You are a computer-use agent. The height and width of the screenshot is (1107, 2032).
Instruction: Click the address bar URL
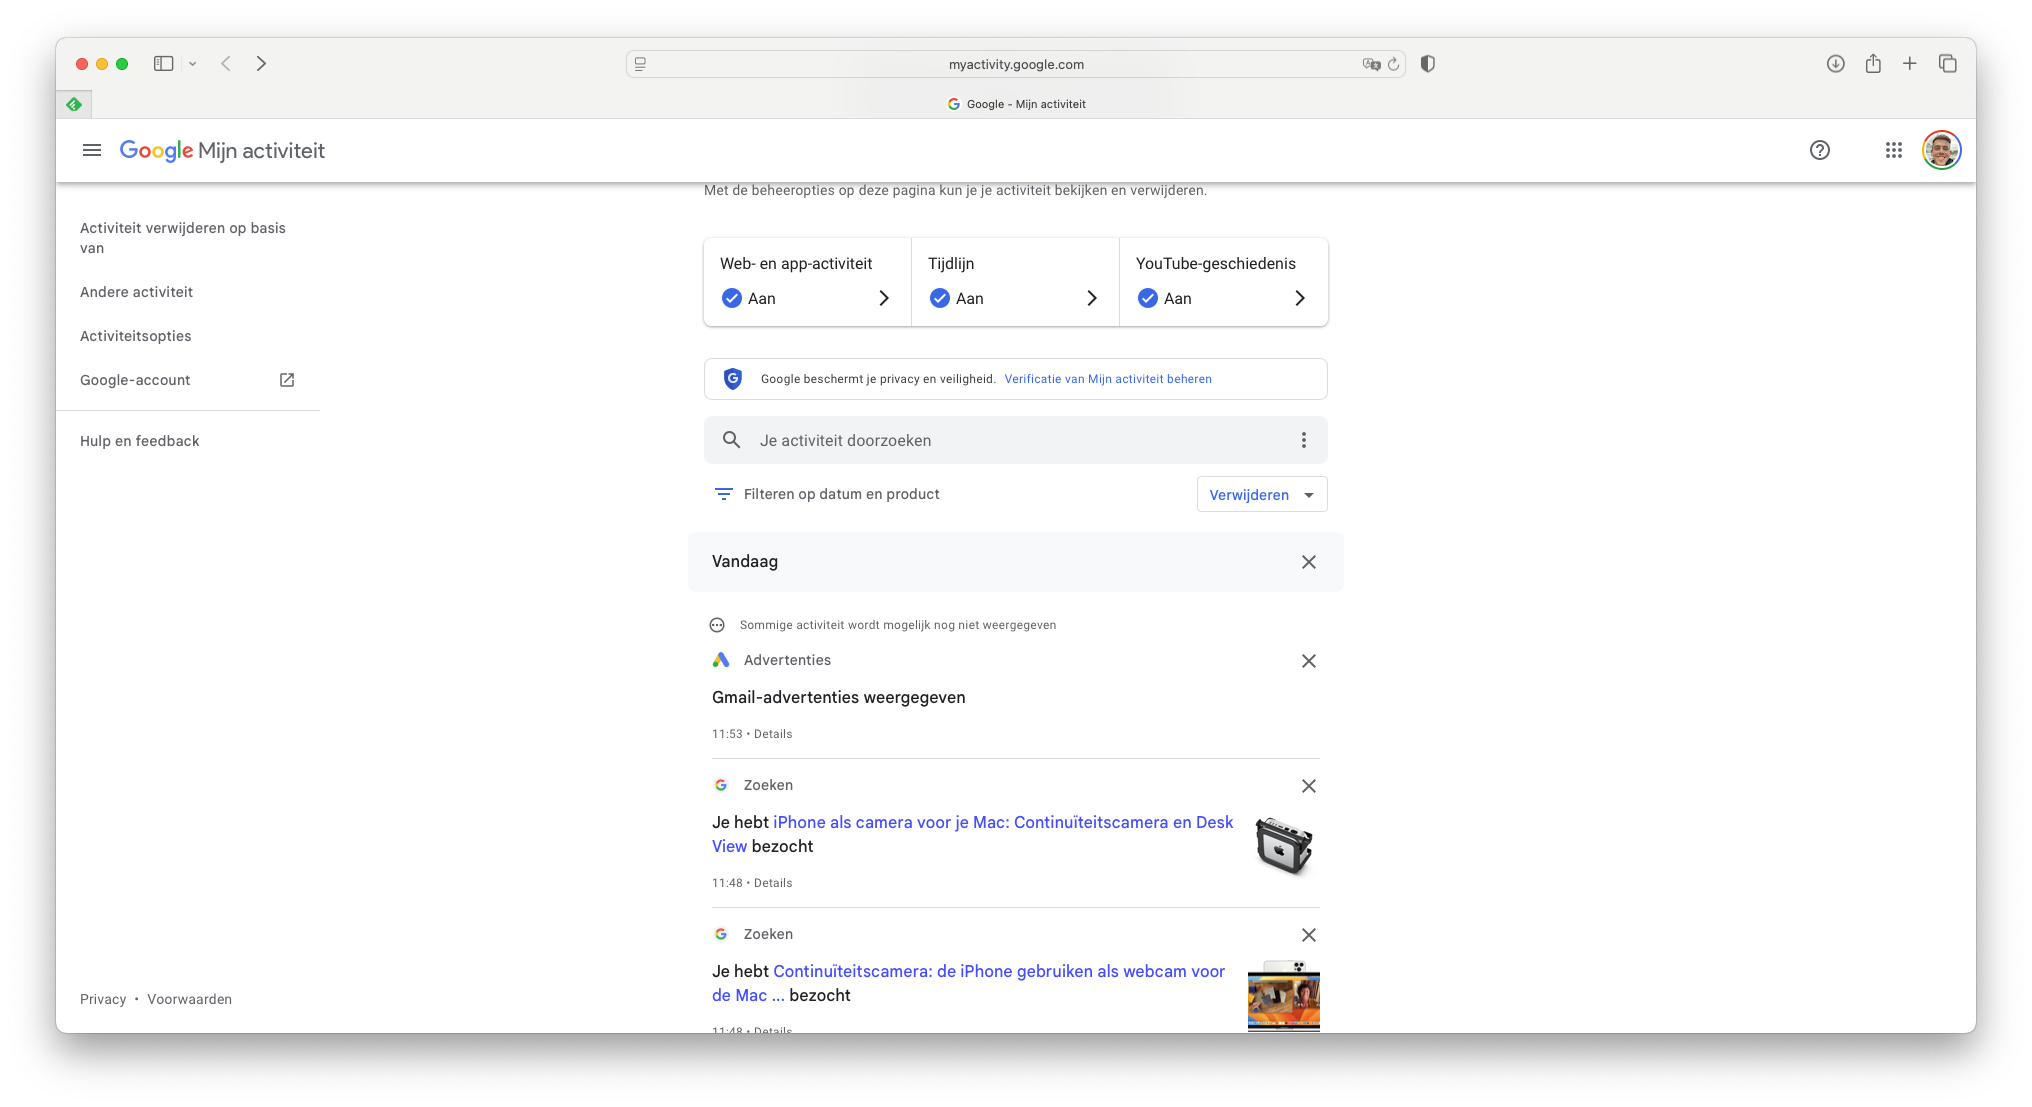(1016, 64)
